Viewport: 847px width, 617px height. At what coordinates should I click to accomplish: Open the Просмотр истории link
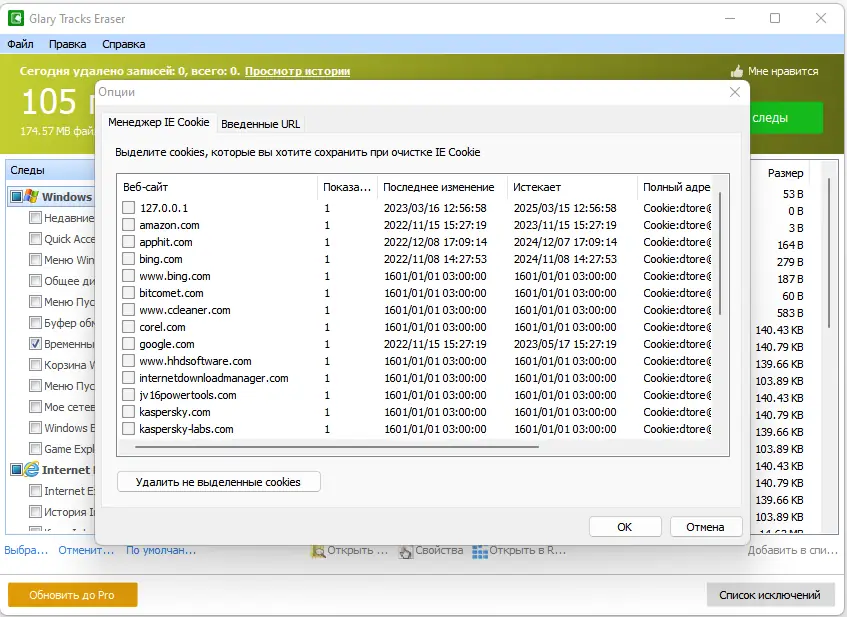tap(297, 71)
